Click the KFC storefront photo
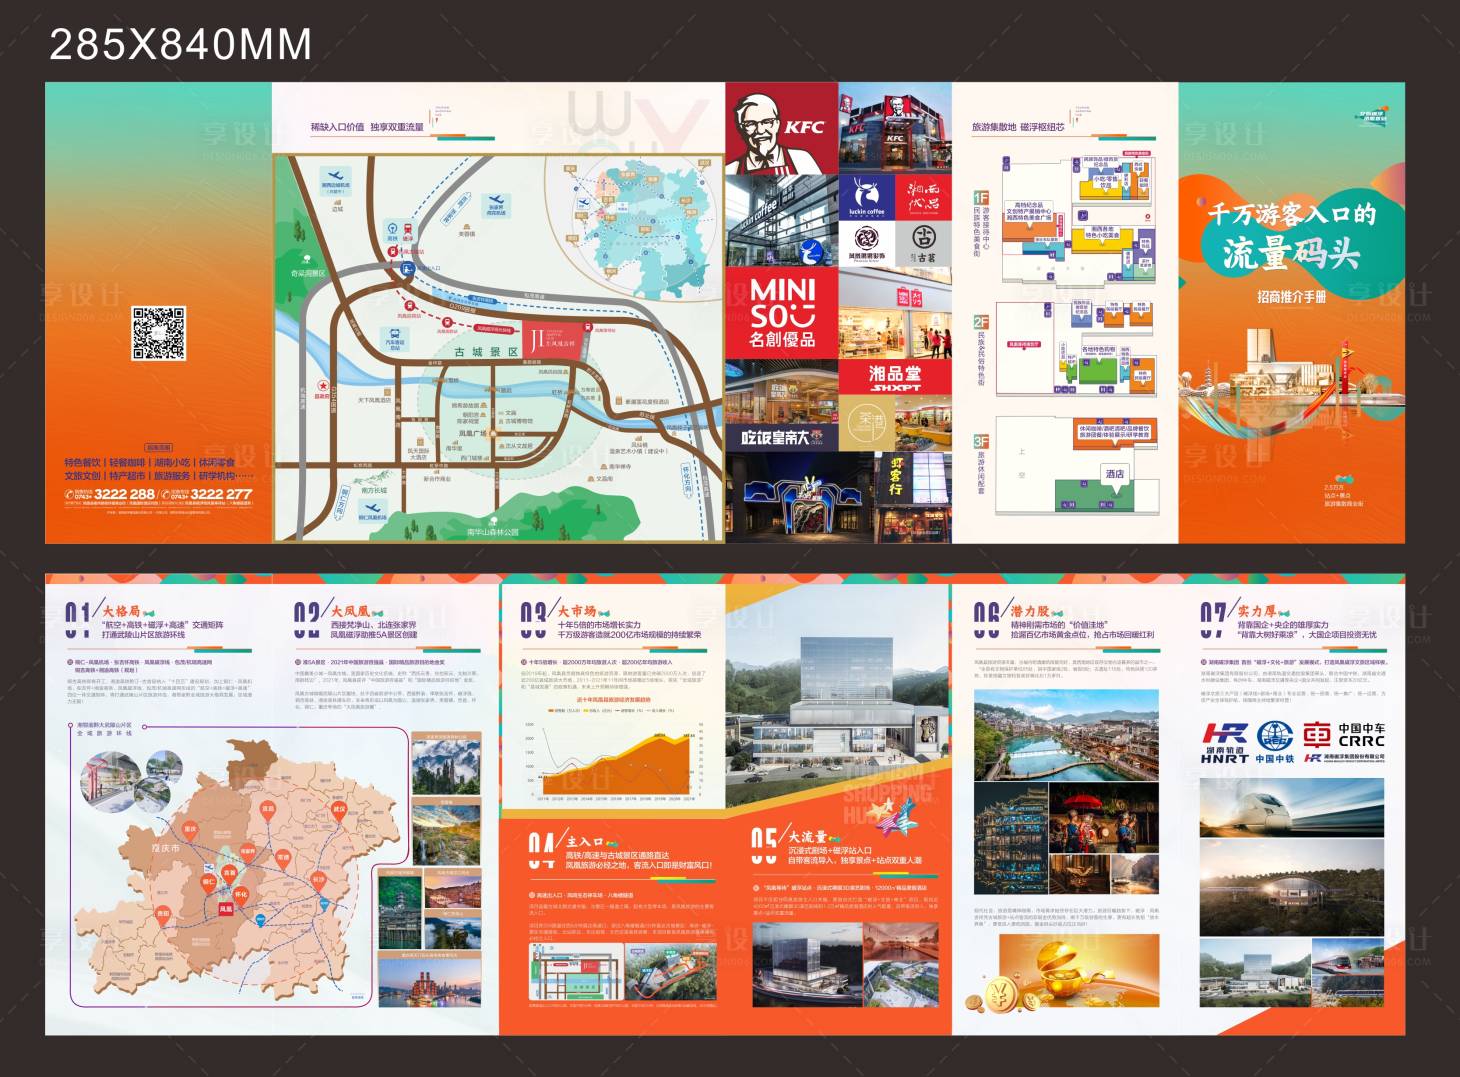The image size is (1460, 1077). coord(895,129)
